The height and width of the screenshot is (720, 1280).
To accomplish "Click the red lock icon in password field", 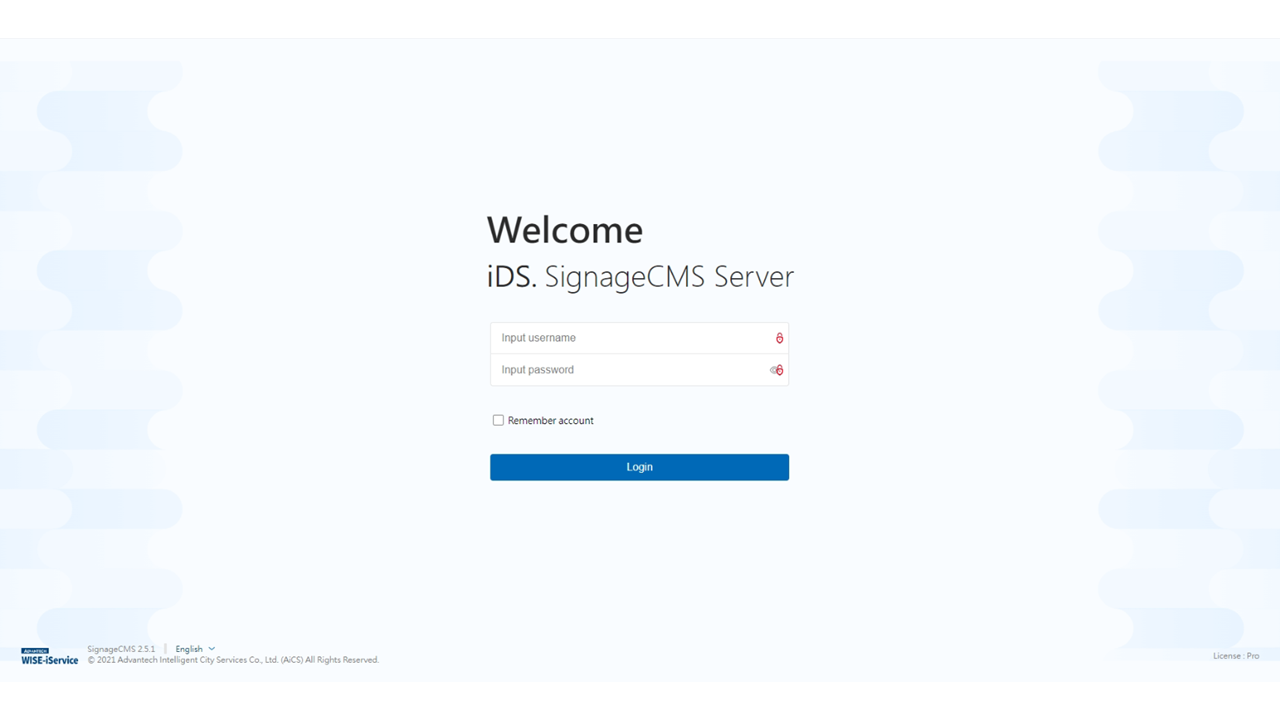I will [780, 370].
